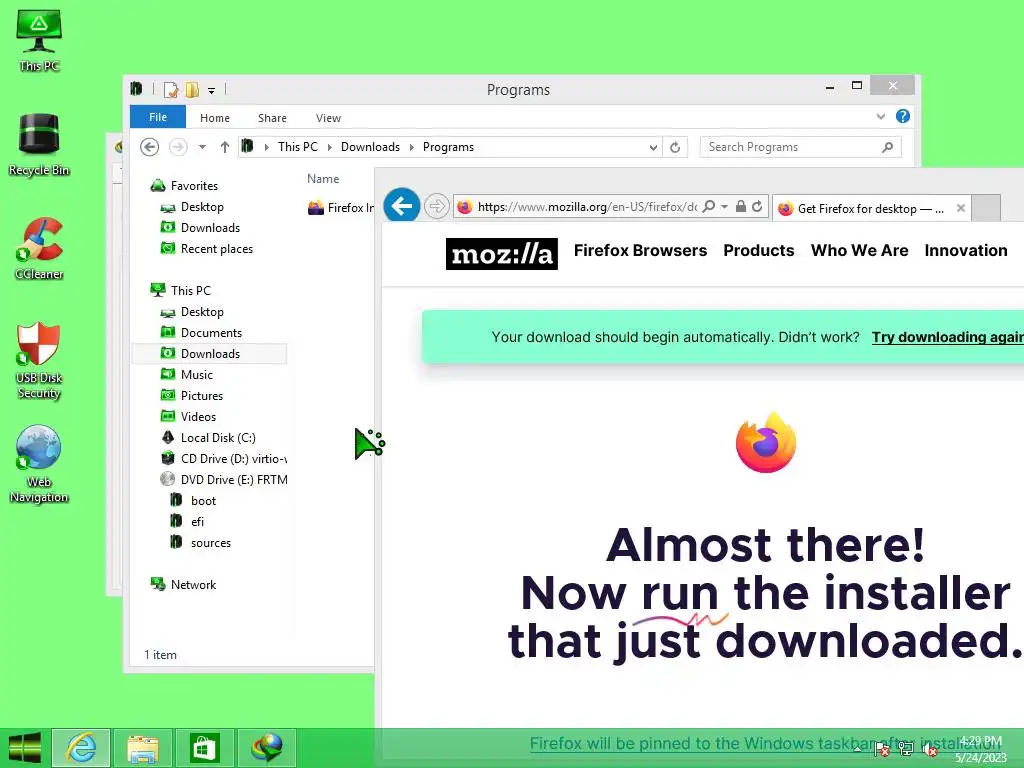Open File Explorer from the taskbar
This screenshot has width=1024, height=768.
click(x=142, y=748)
